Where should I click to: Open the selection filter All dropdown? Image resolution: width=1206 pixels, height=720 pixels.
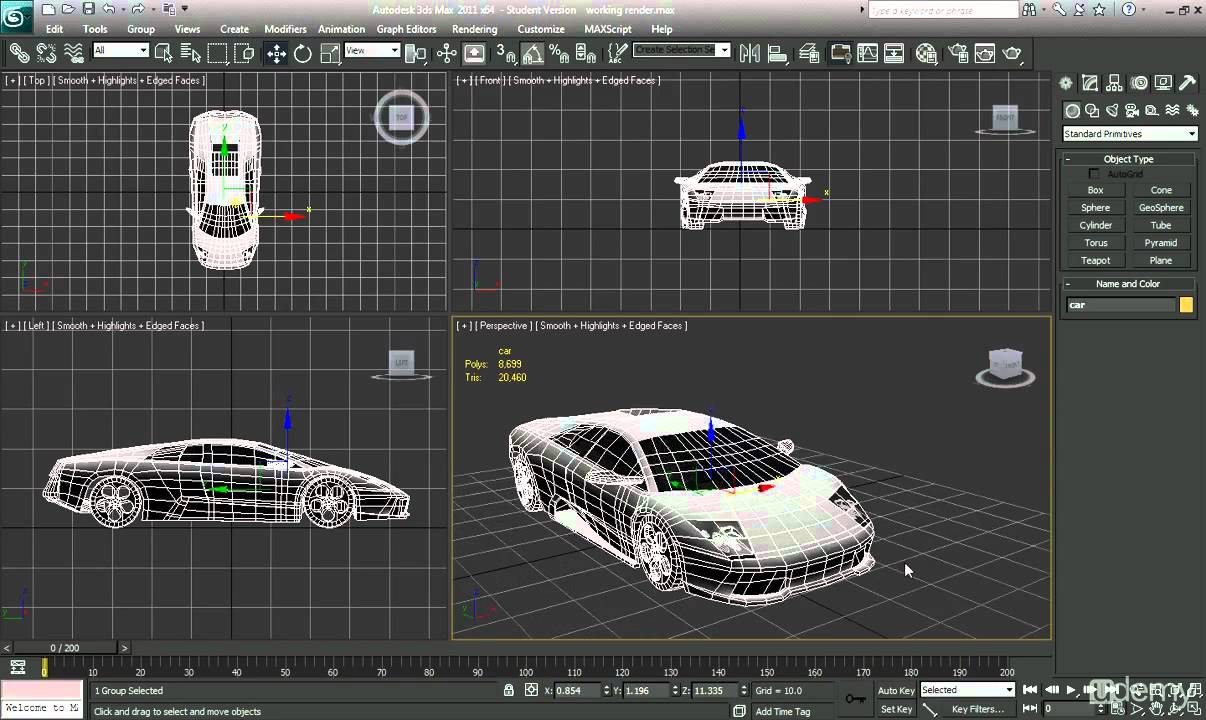tap(121, 51)
